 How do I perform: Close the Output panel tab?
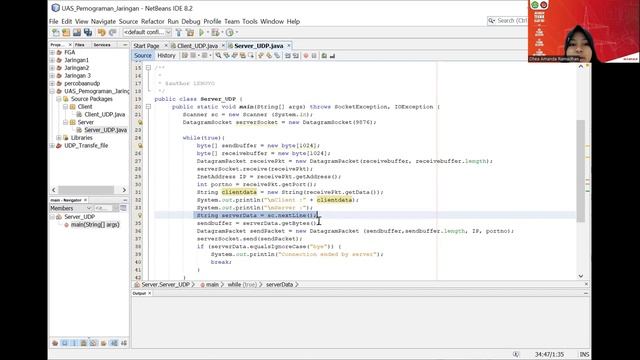pyautogui.click(x=149, y=293)
